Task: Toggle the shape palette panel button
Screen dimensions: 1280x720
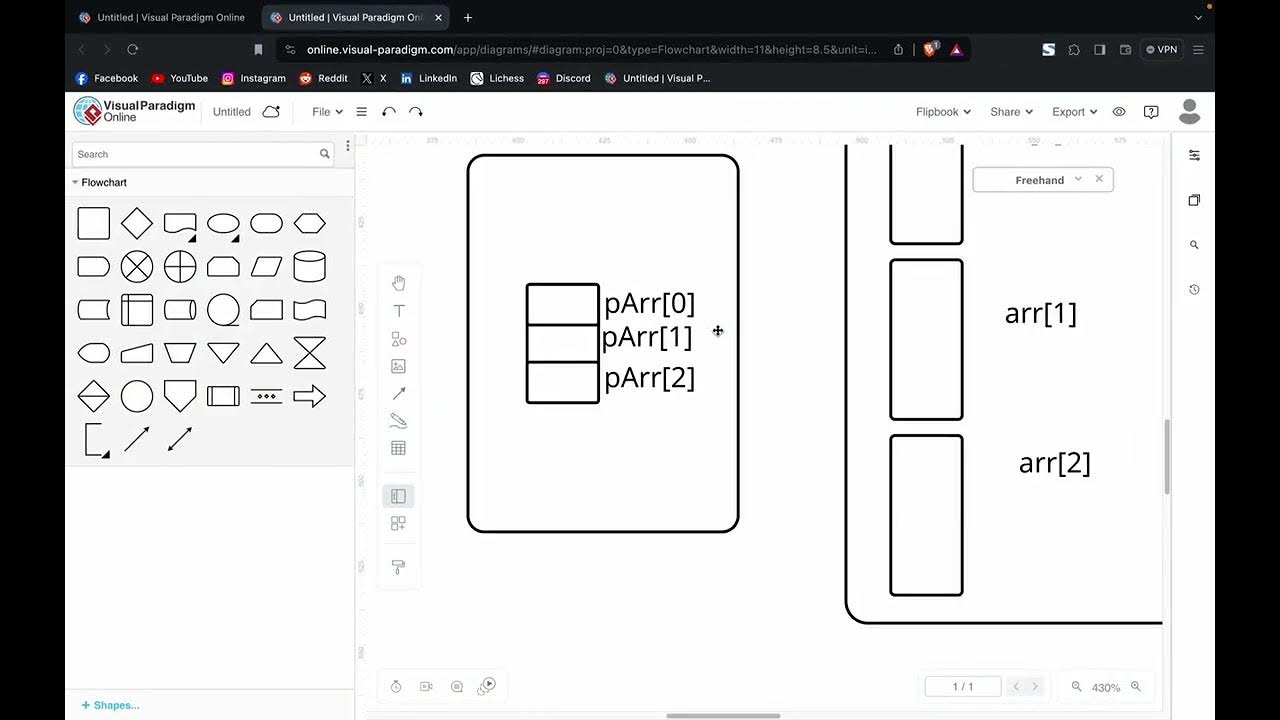Action: [x=398, y=496]
